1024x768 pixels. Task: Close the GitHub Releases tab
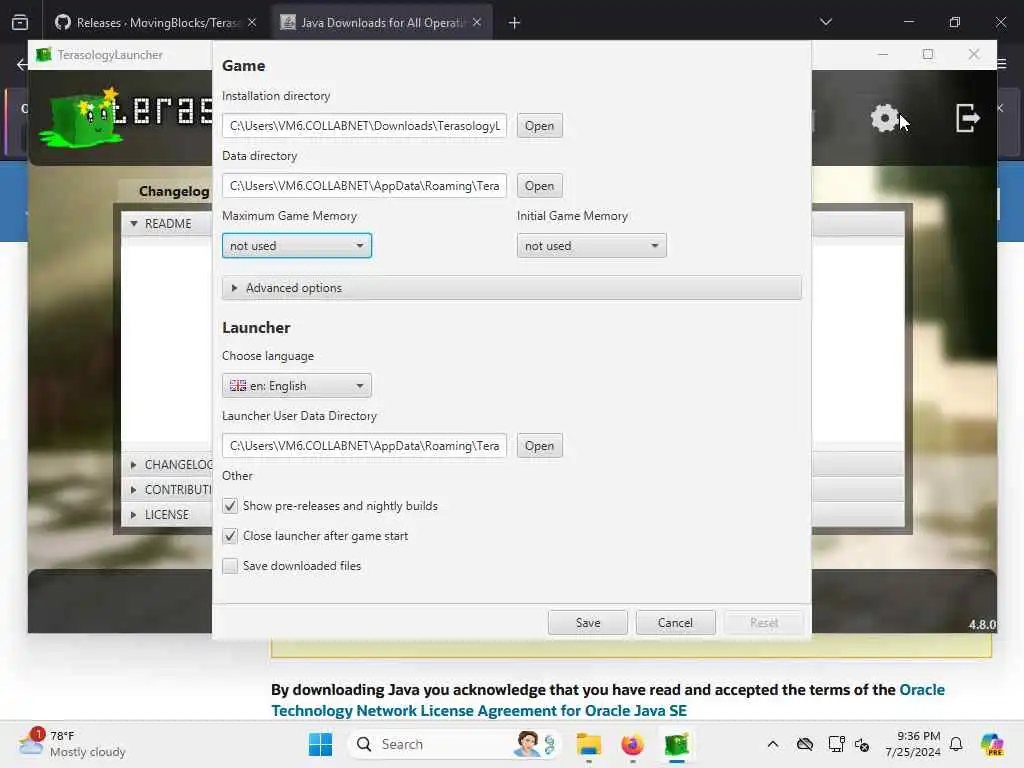[252, 23]
